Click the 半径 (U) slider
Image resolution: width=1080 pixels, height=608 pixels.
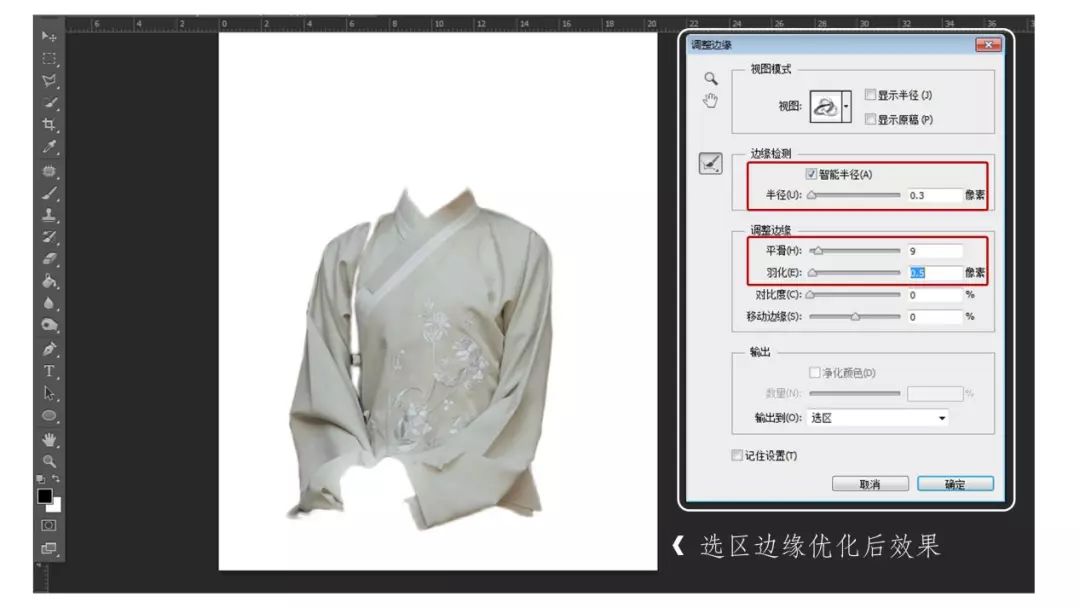tap(855, 196)
